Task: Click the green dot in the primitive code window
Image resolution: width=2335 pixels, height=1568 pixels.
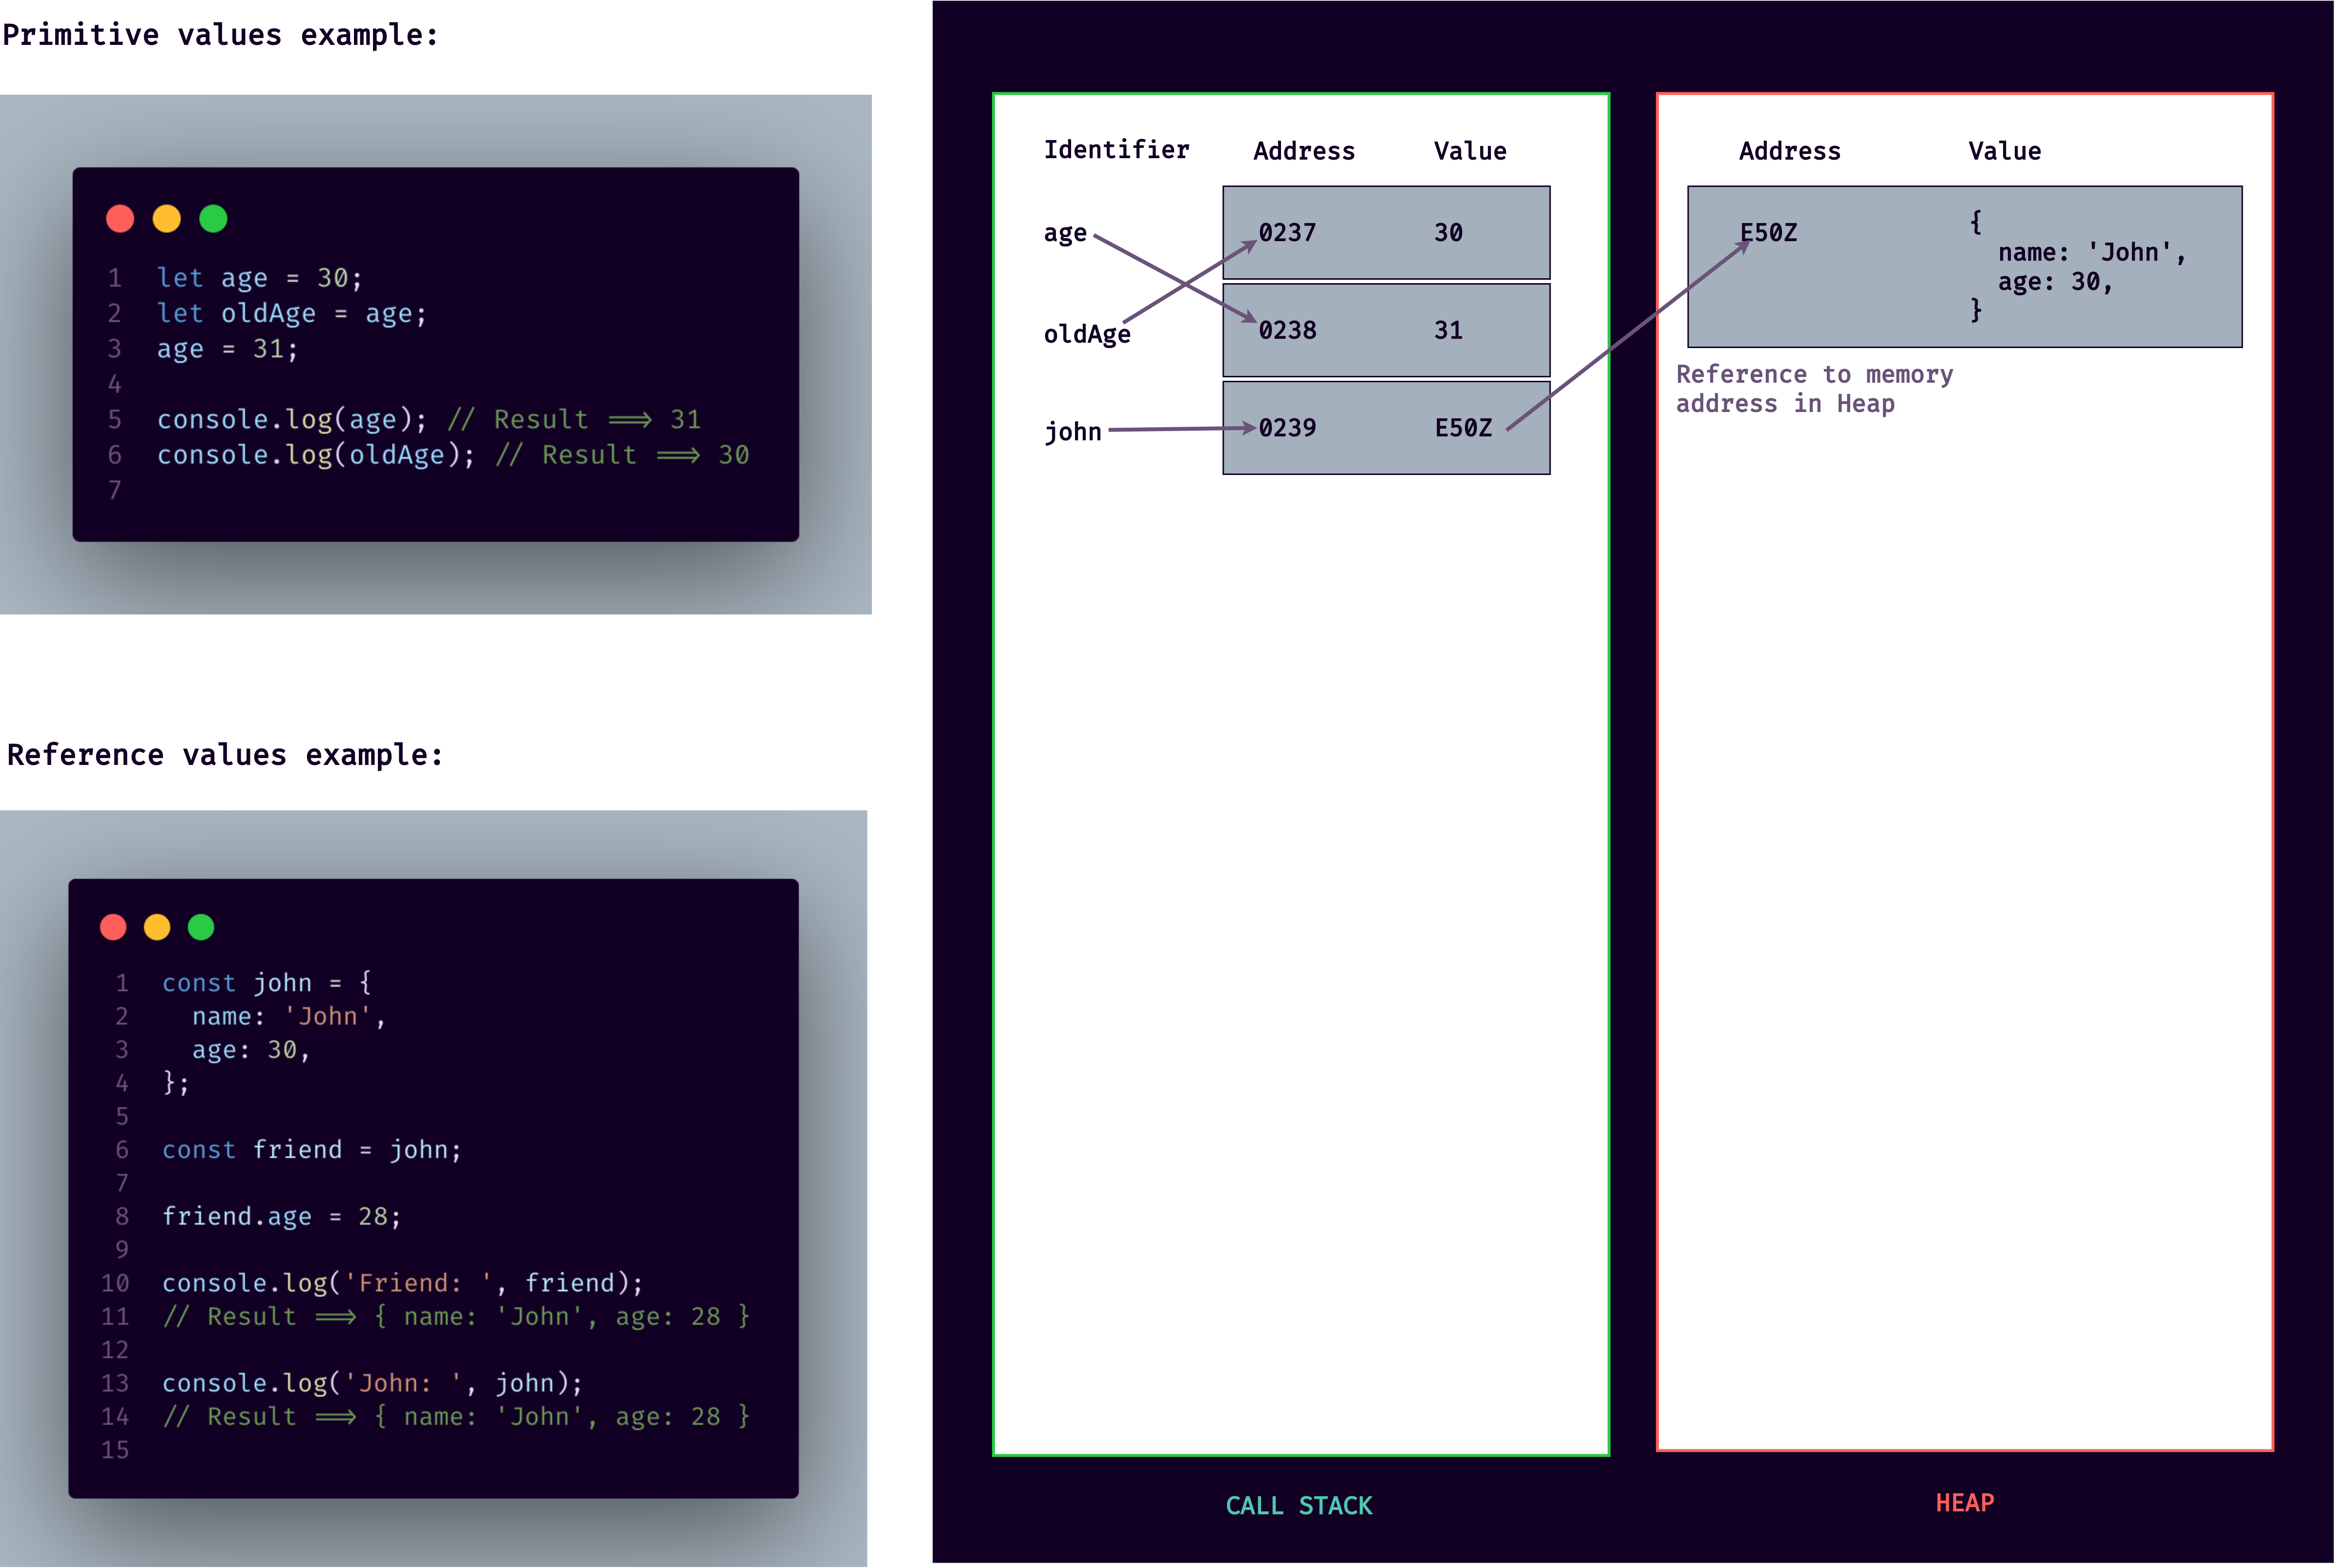Action: point(213,219)
